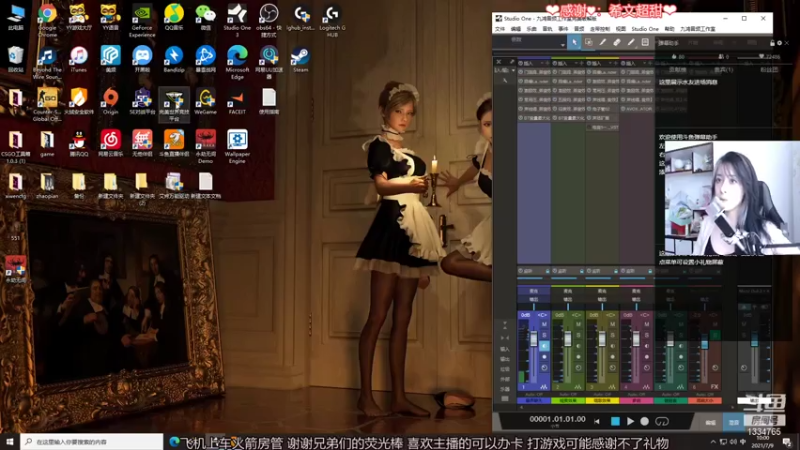
Task: Open the Origin desktop shortcut
Action: pos(110,101)
